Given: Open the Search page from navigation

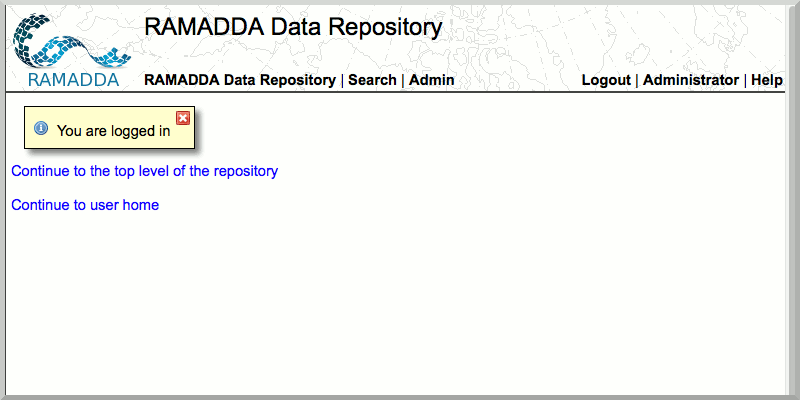Looking at the screenshot, I should (x=372, y=80).
